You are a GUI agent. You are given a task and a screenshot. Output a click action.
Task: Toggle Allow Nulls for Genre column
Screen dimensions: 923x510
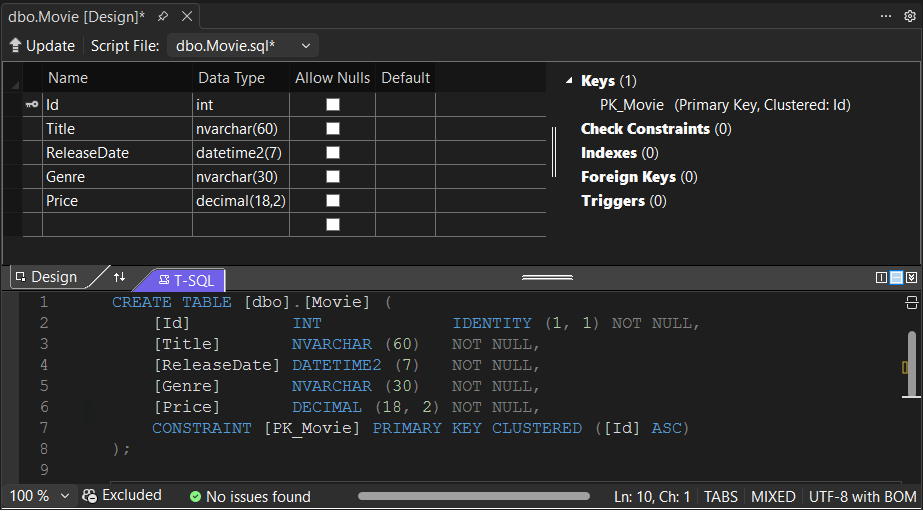[333, 177]
